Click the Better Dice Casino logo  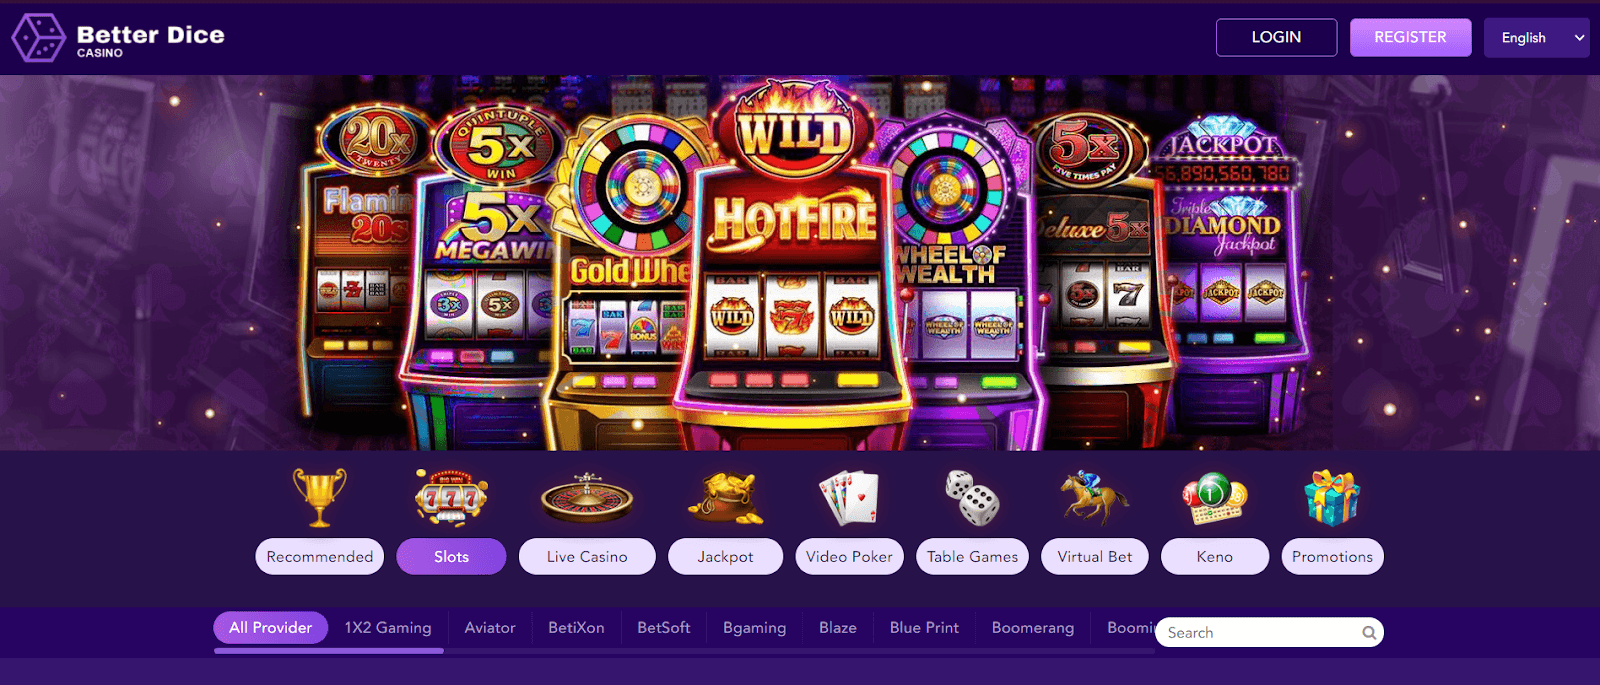(118, 38)
